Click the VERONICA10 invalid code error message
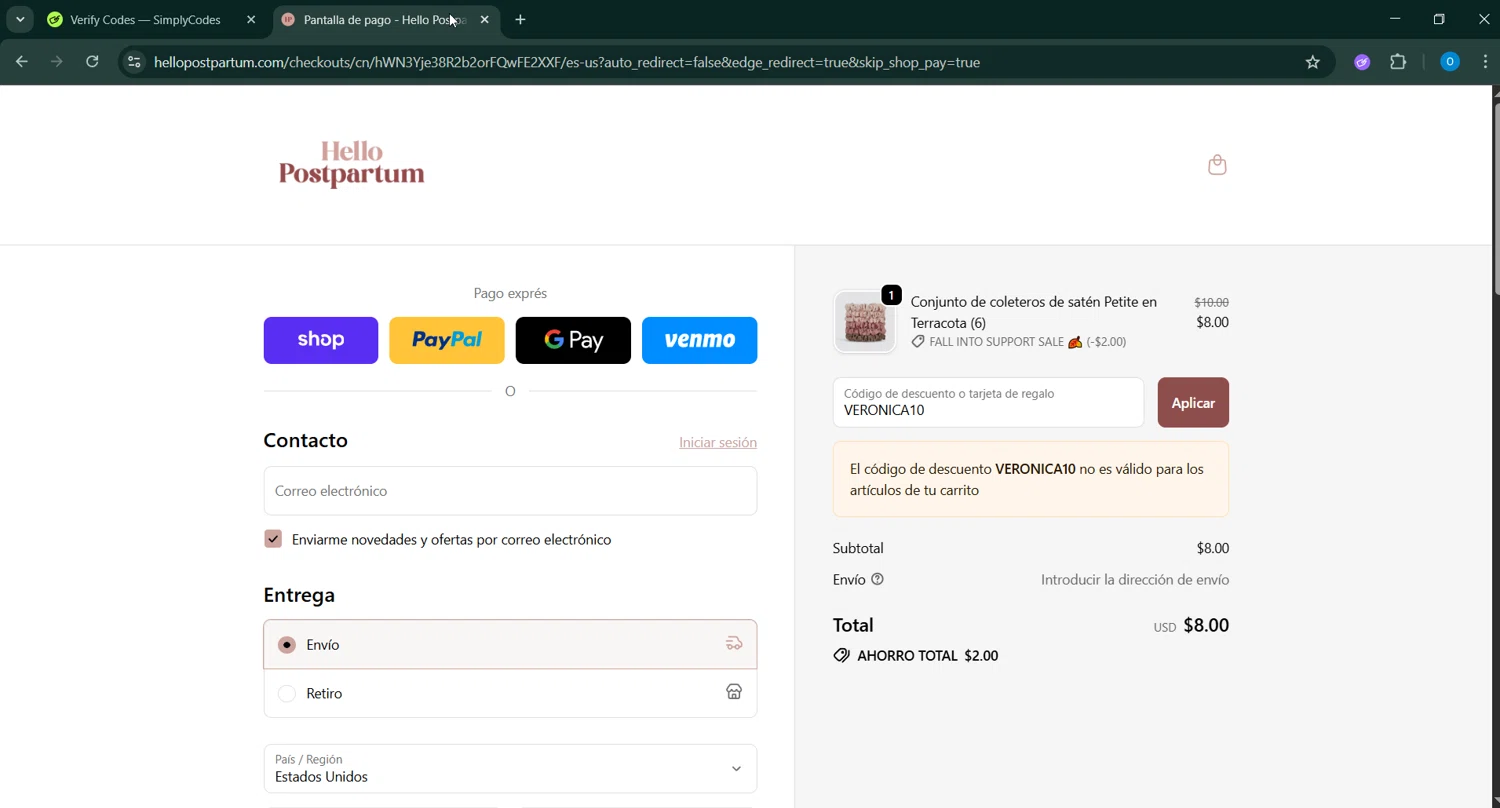 click(1031, 480)
